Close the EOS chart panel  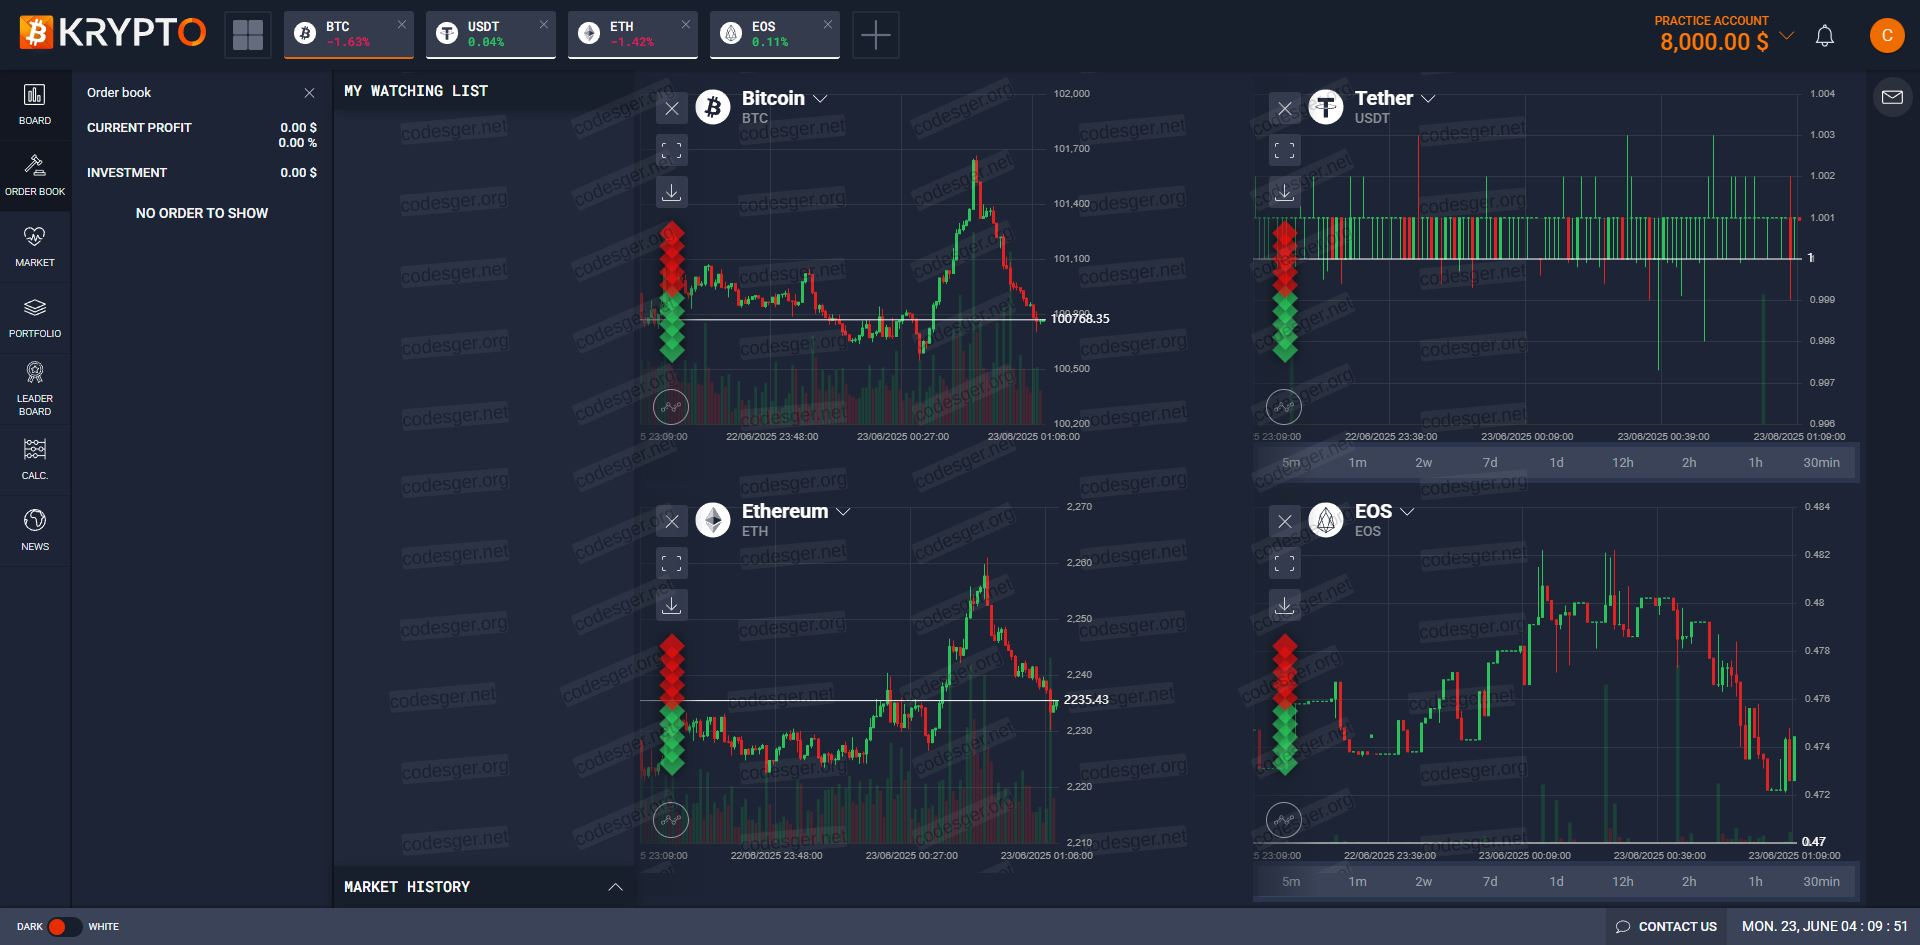[x=1285, y=522]
